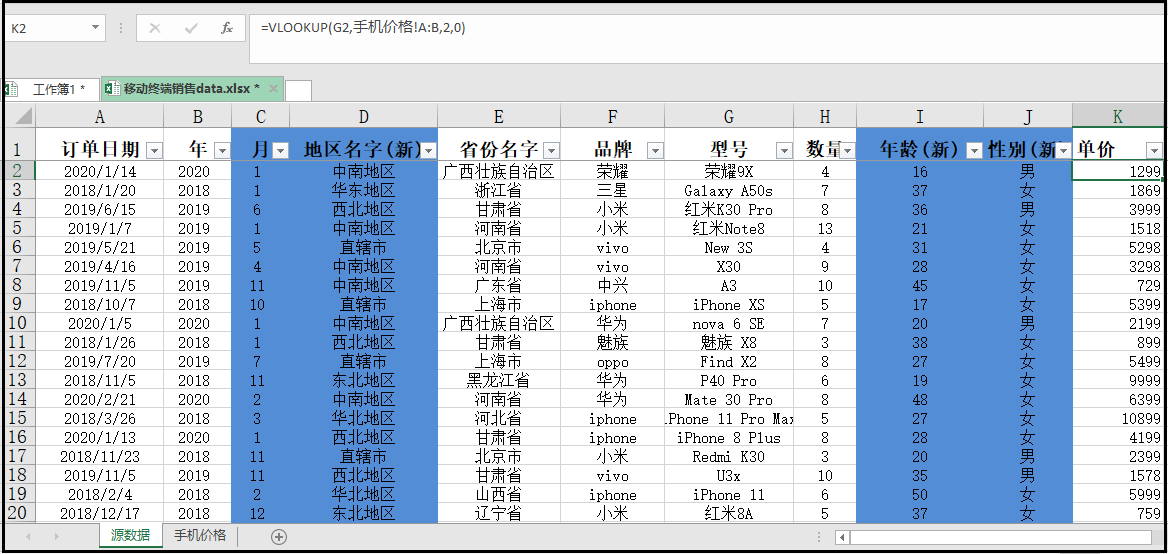Select the 源数据 sheet tab
Viewport: 1168px width, 554px height.
(x=130, y=535)
